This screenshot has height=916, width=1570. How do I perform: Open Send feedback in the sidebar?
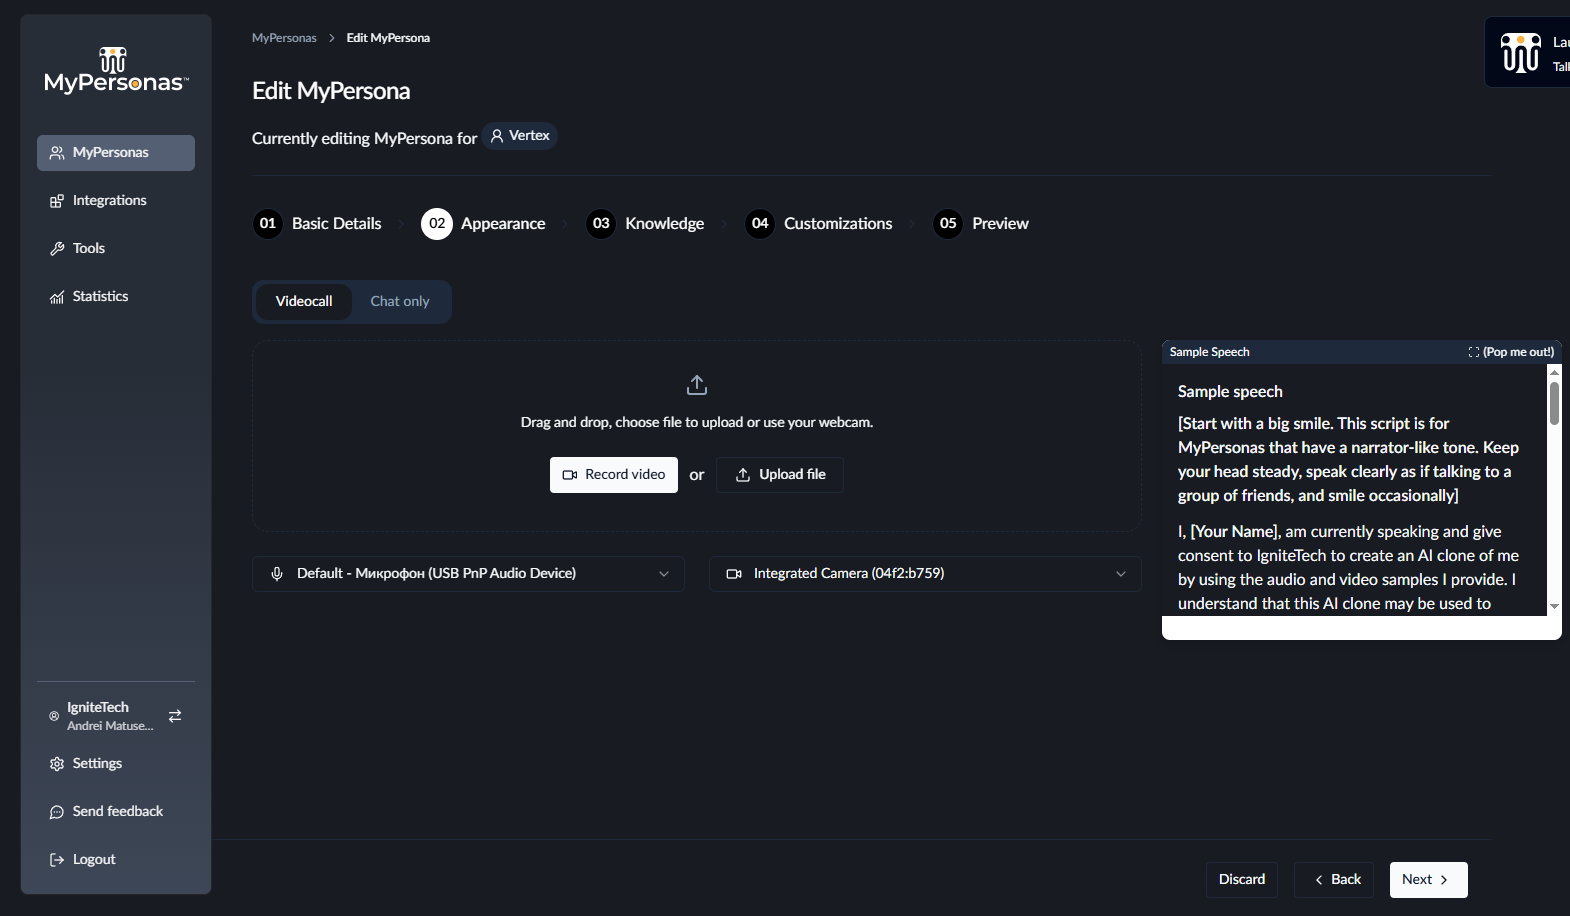point(116,812)
